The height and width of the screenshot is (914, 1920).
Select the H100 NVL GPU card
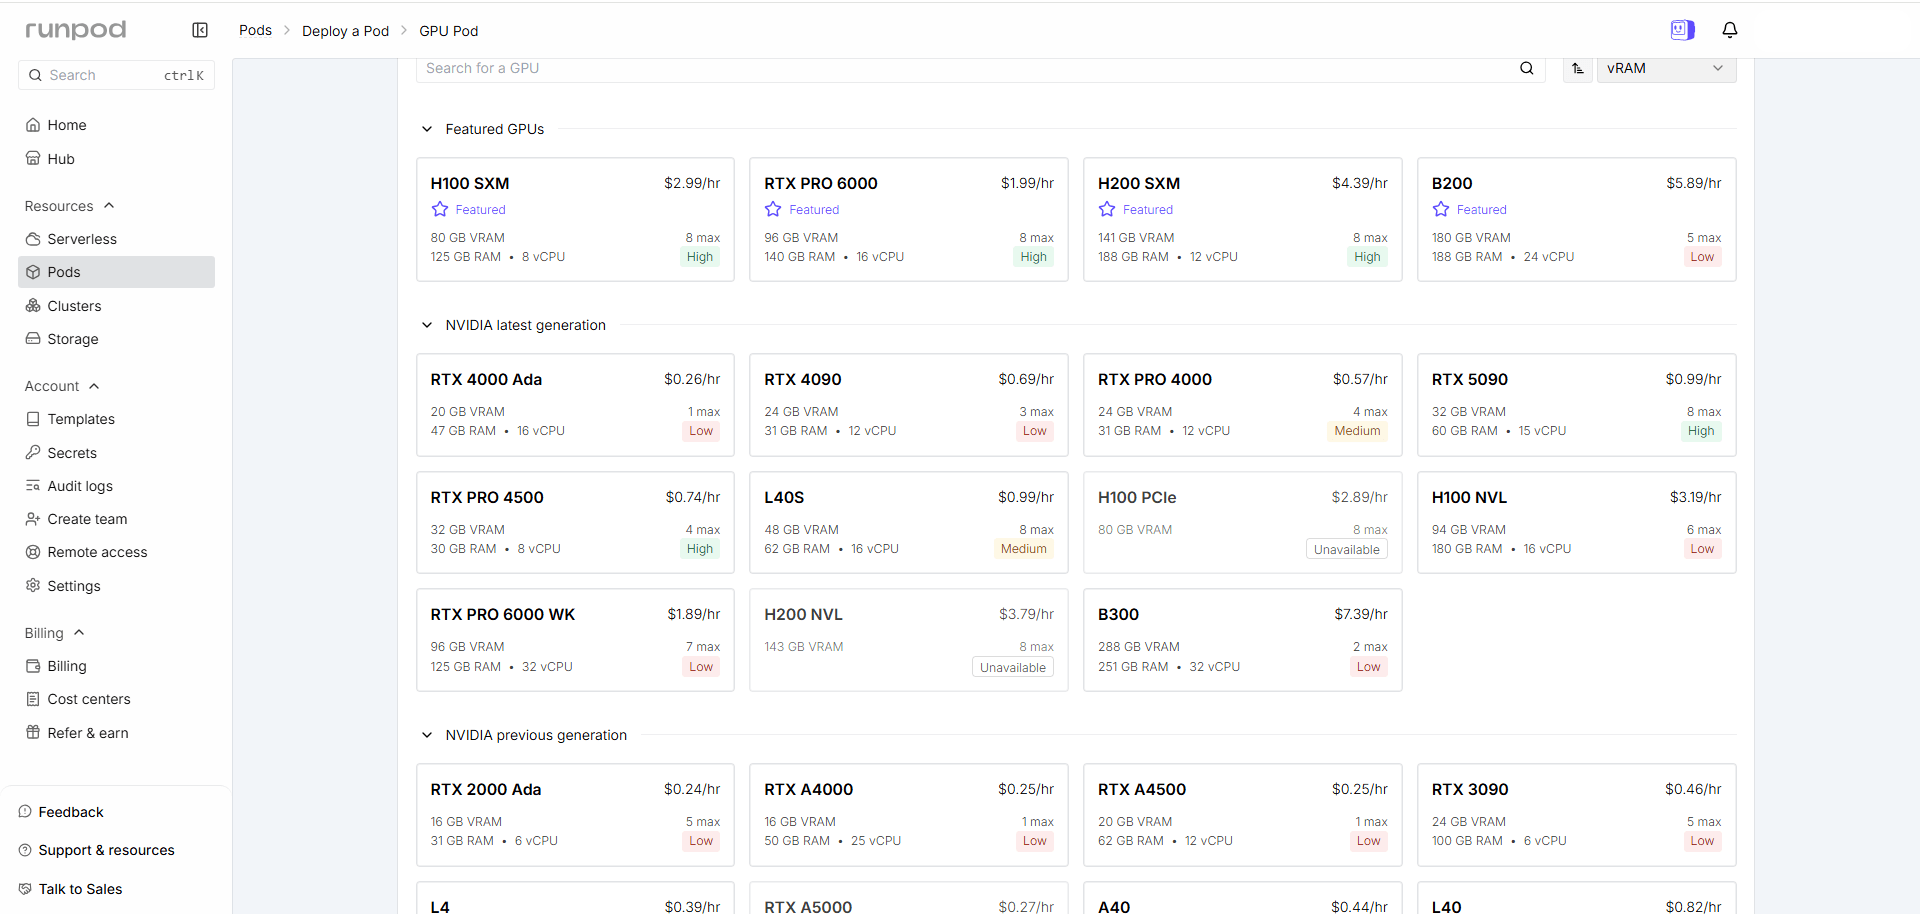tap(1576, 522)
